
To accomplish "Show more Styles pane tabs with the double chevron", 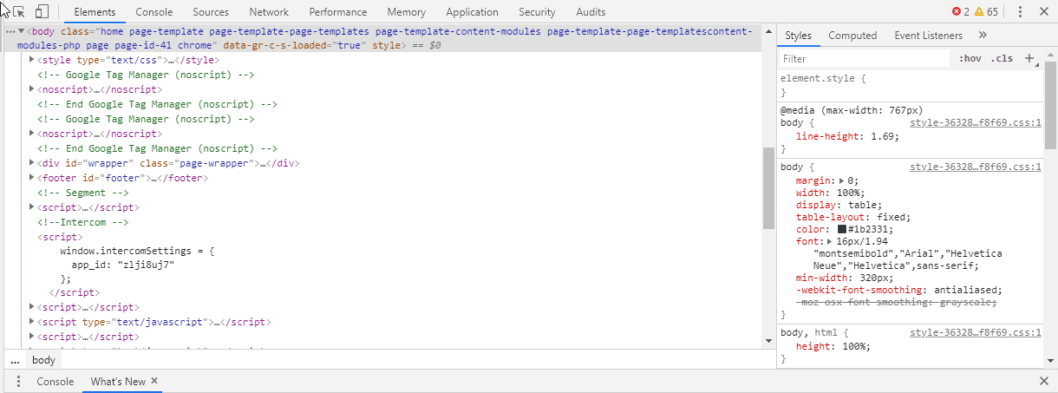I will 982,35.
